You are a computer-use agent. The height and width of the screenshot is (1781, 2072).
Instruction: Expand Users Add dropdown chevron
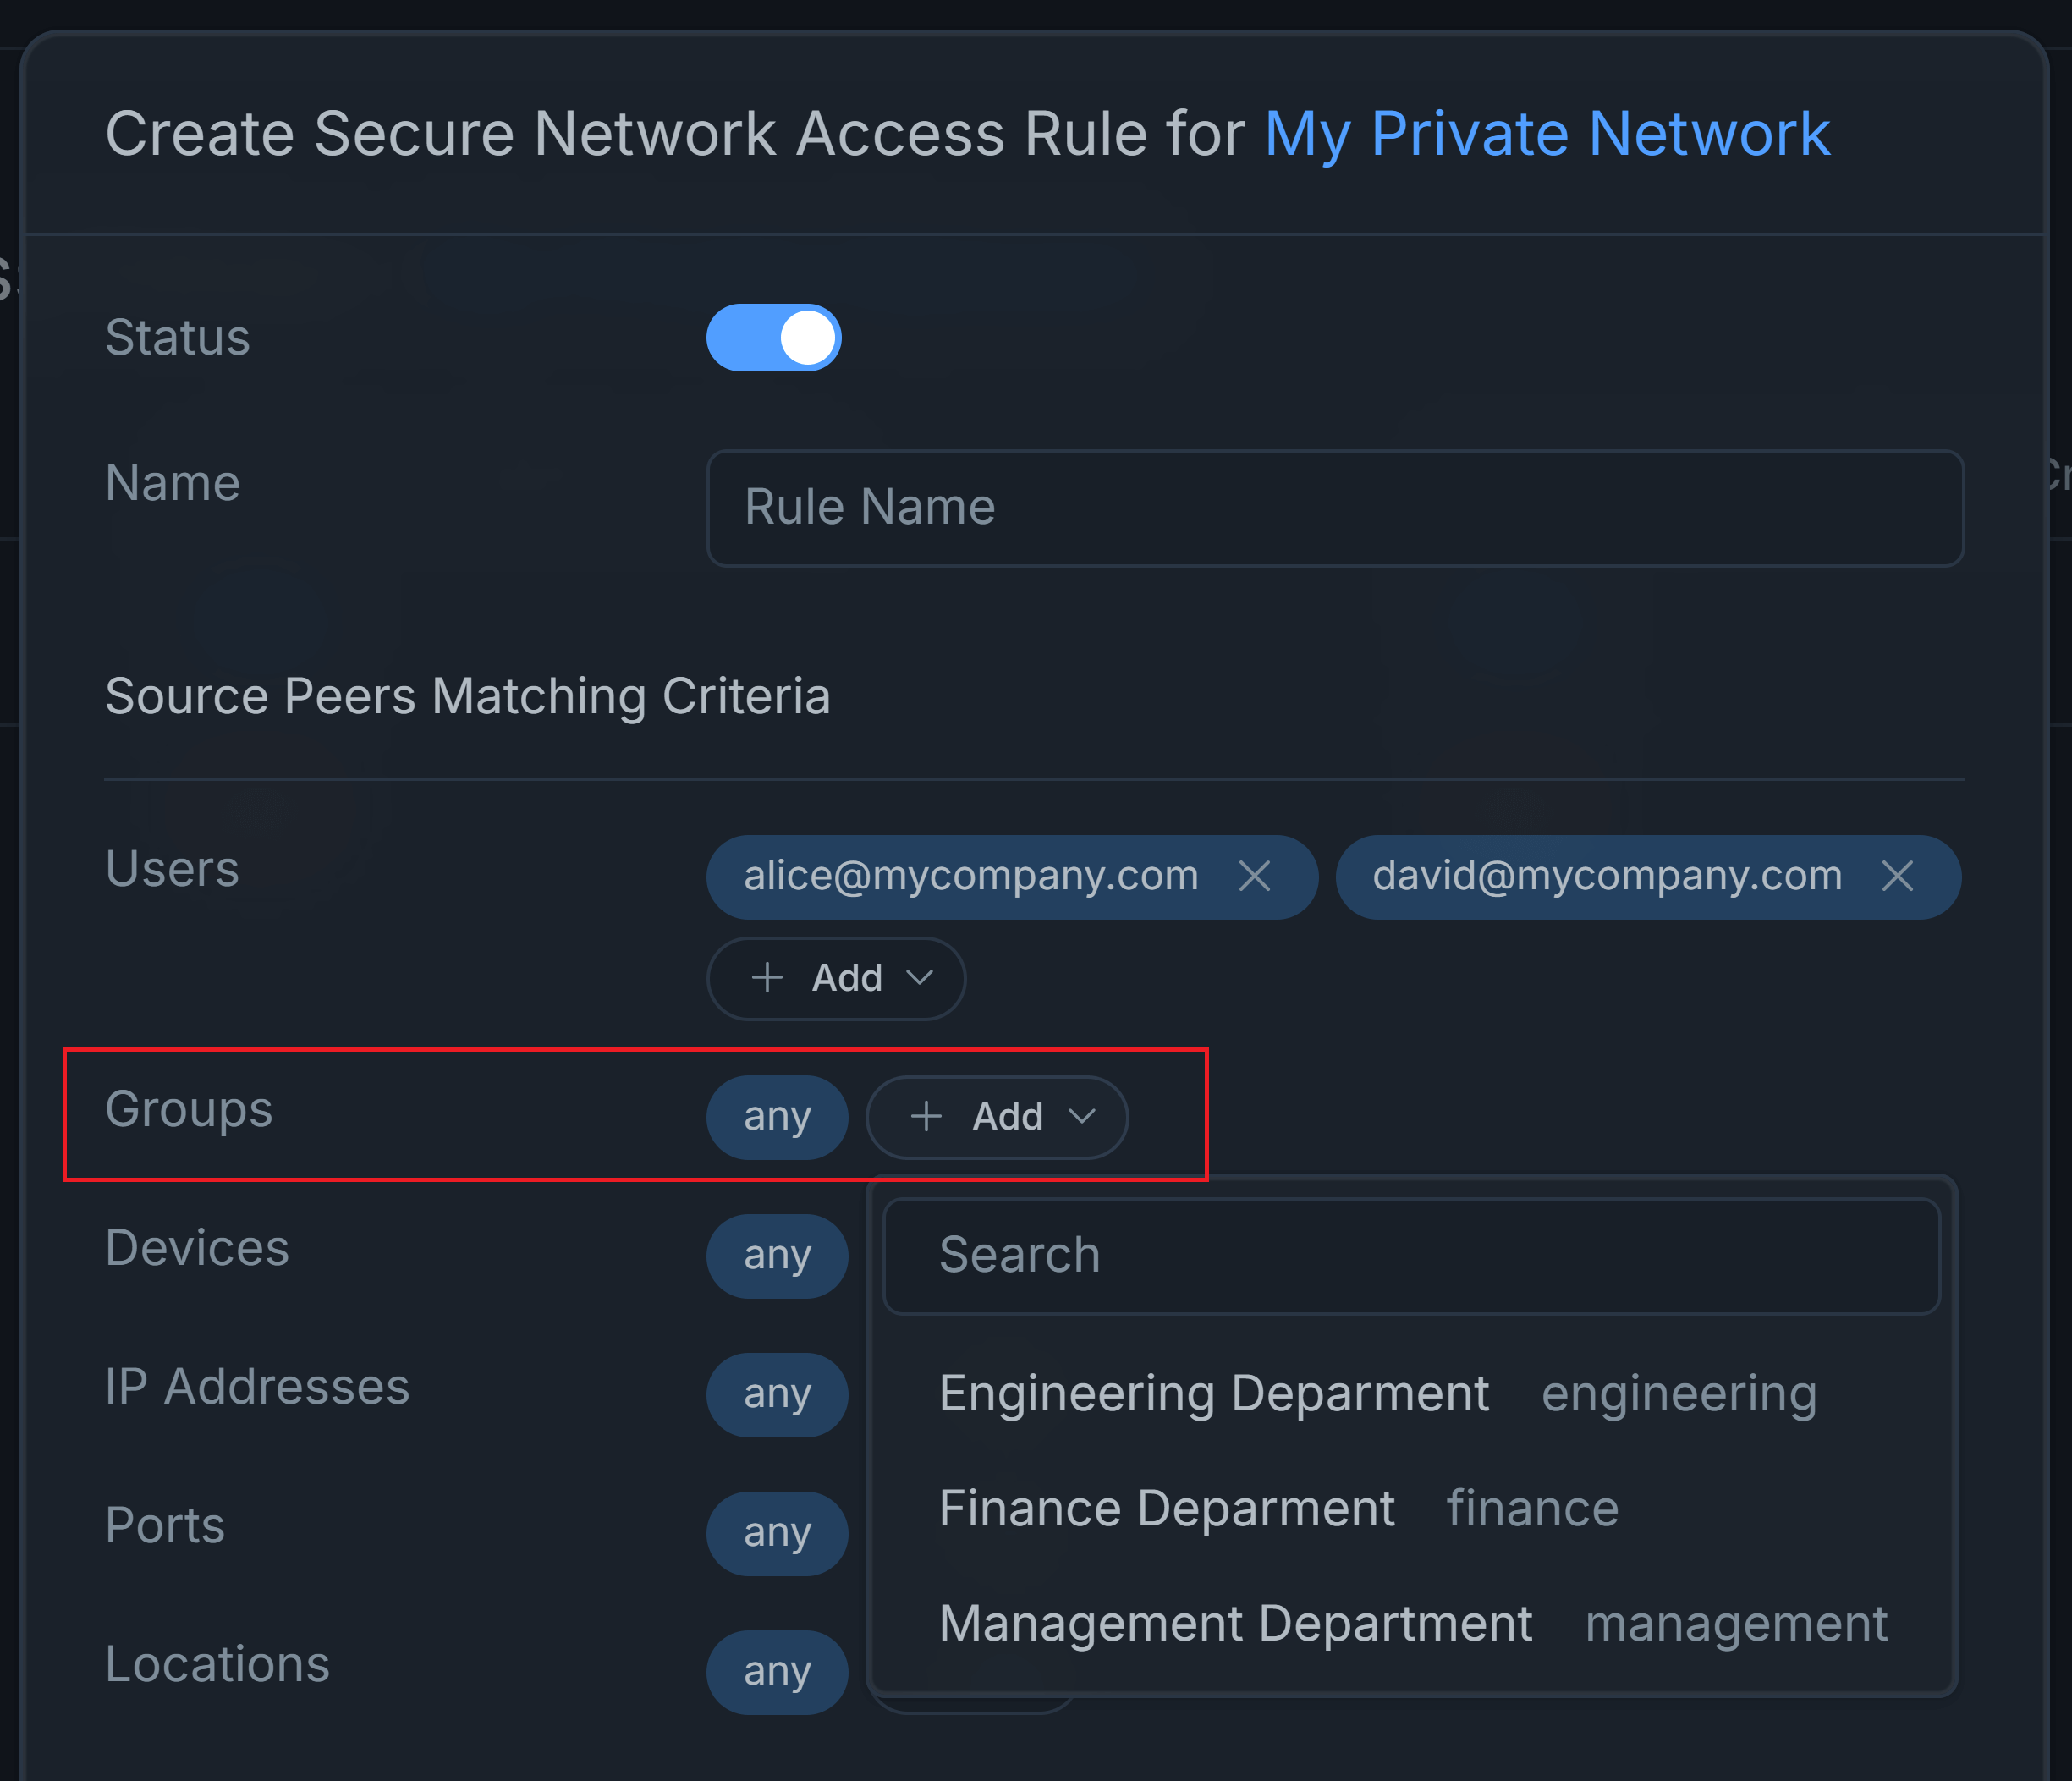click(920, 977)
